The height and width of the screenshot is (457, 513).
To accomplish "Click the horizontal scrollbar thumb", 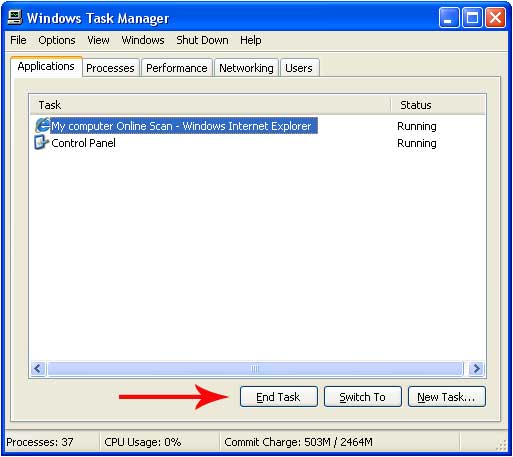I will pos(255,369).
